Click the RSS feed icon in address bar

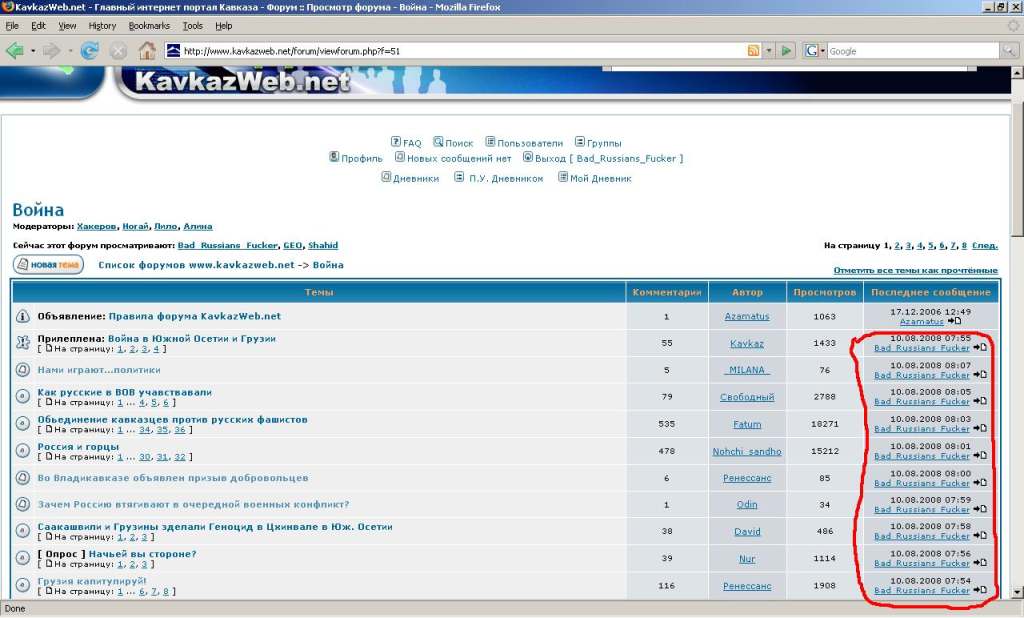point(753,50)
